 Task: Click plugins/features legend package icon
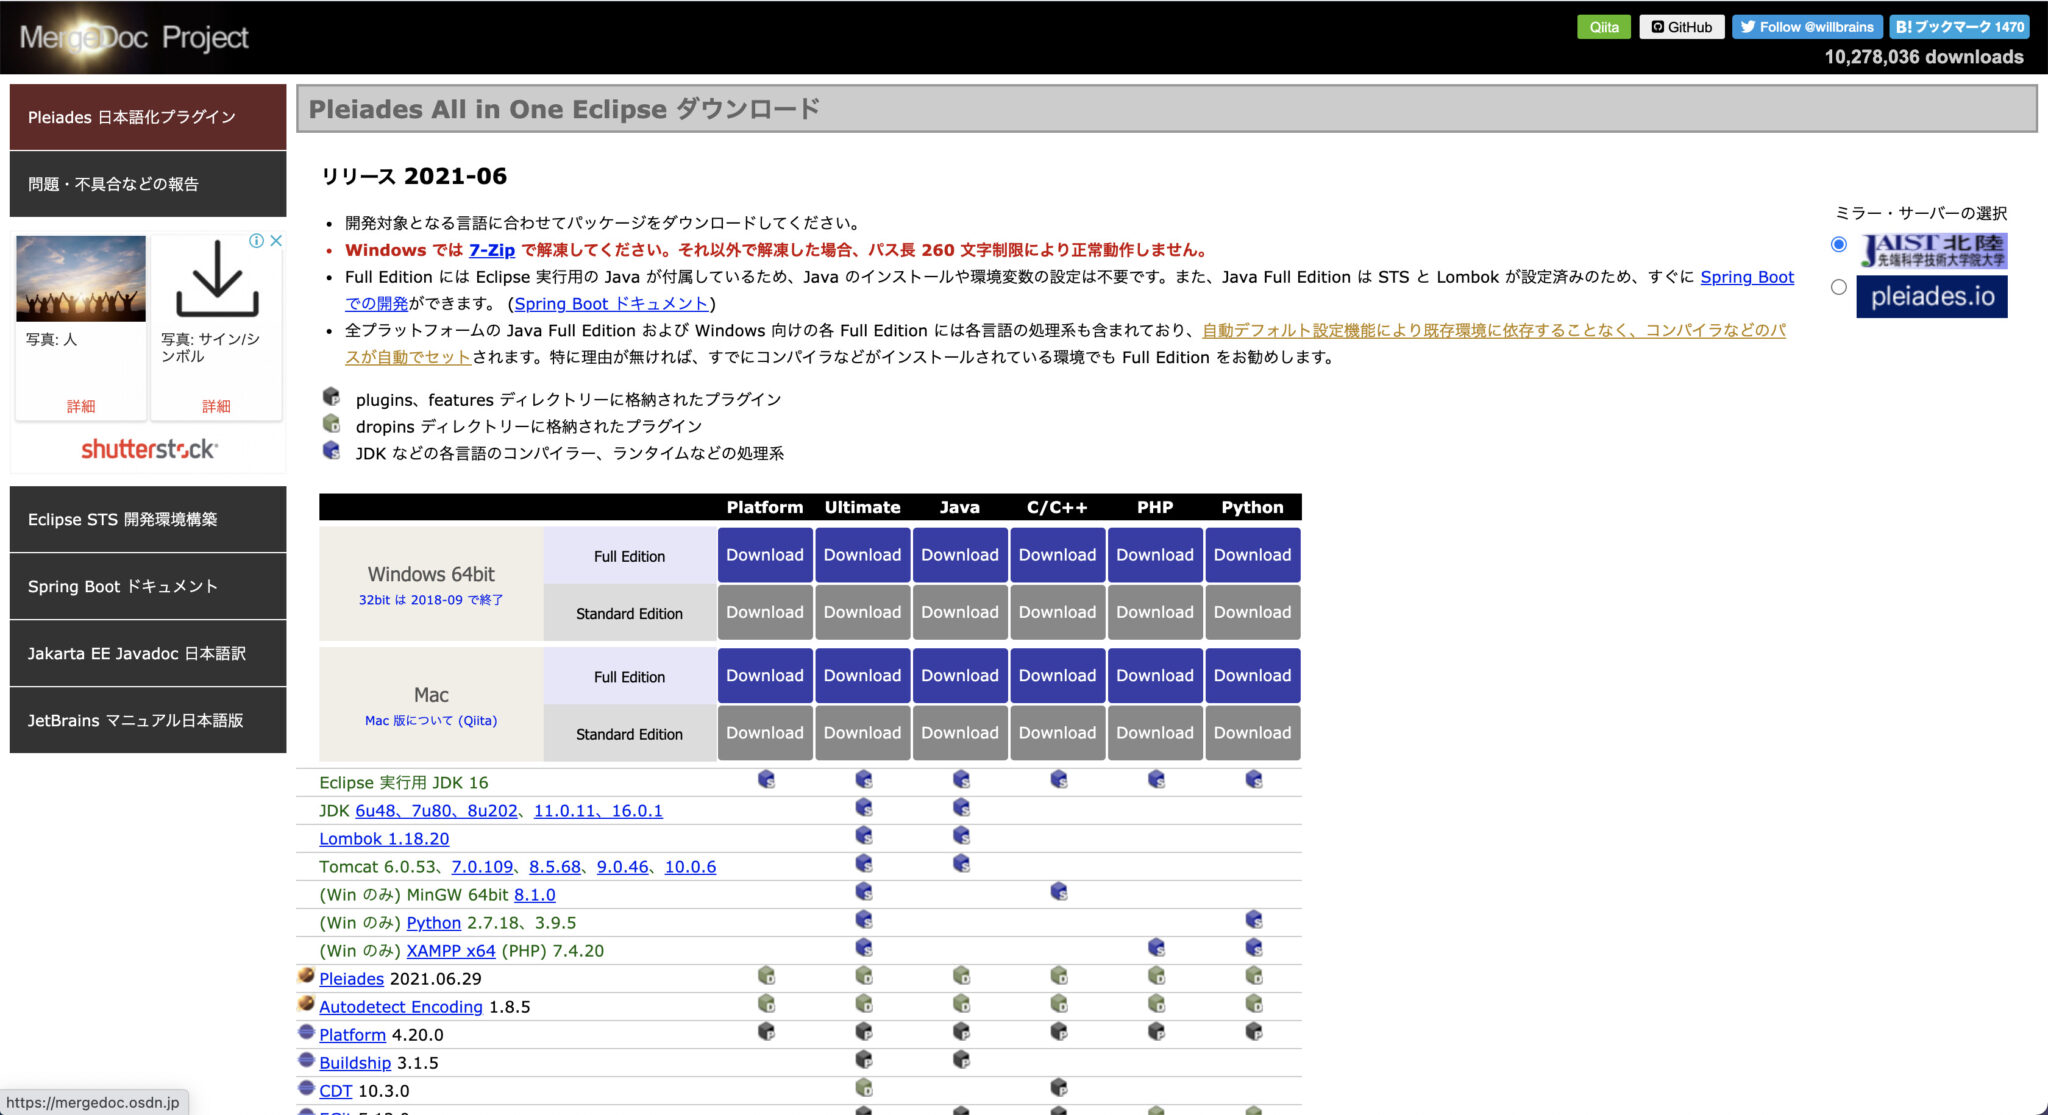point(331,396)
